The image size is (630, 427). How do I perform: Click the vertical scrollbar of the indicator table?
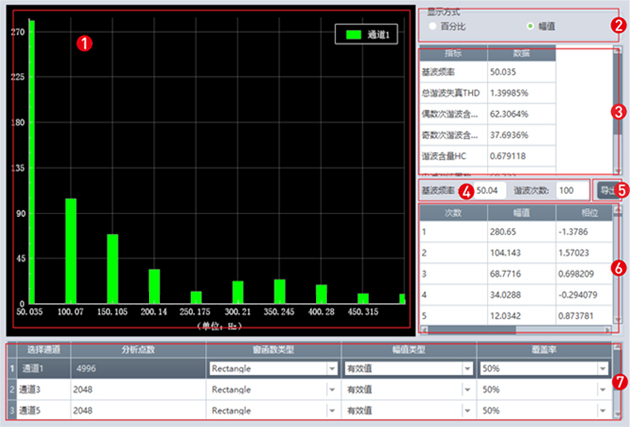(x=617, y=110)
